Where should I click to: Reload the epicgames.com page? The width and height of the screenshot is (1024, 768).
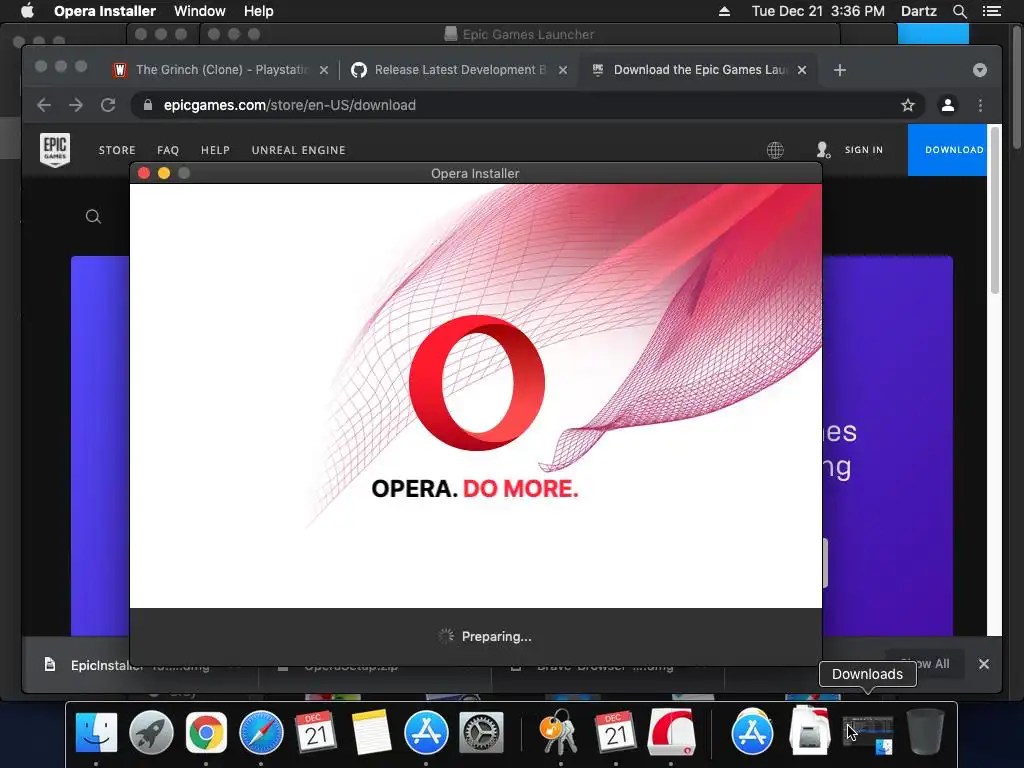coord(108,105)
